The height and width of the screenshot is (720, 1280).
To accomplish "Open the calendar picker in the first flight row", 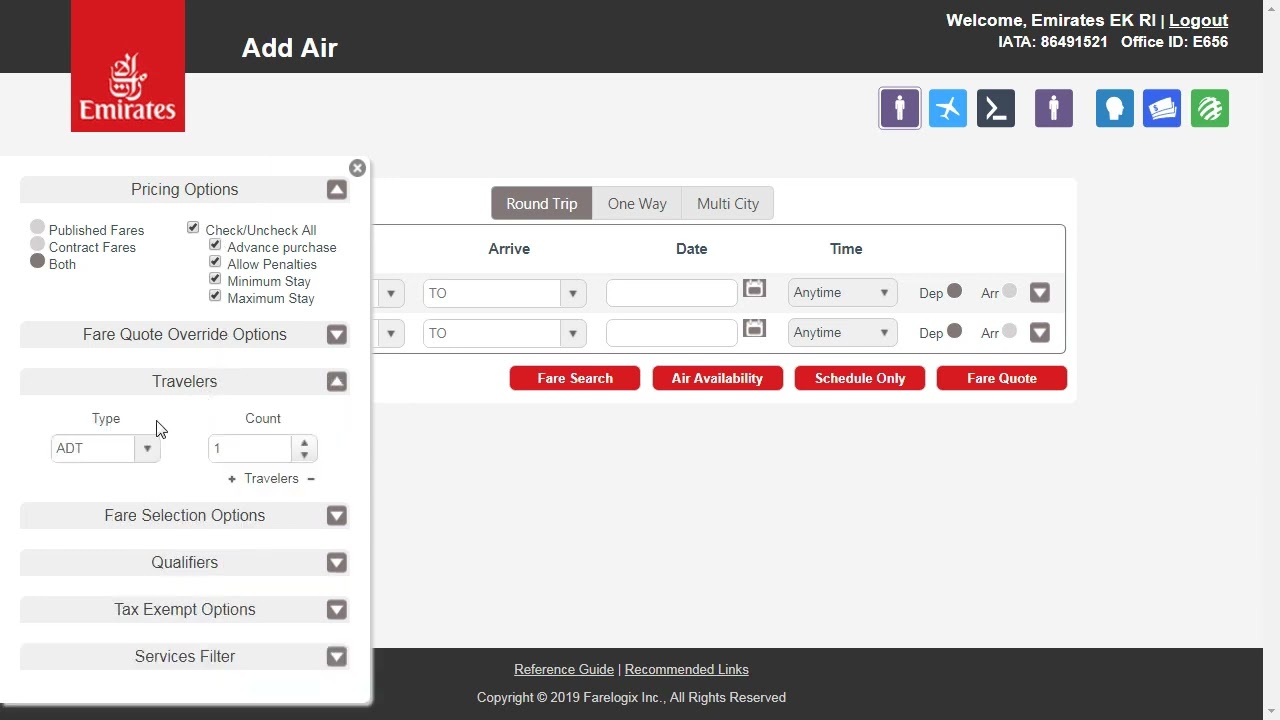I will [x=754, y=289].
